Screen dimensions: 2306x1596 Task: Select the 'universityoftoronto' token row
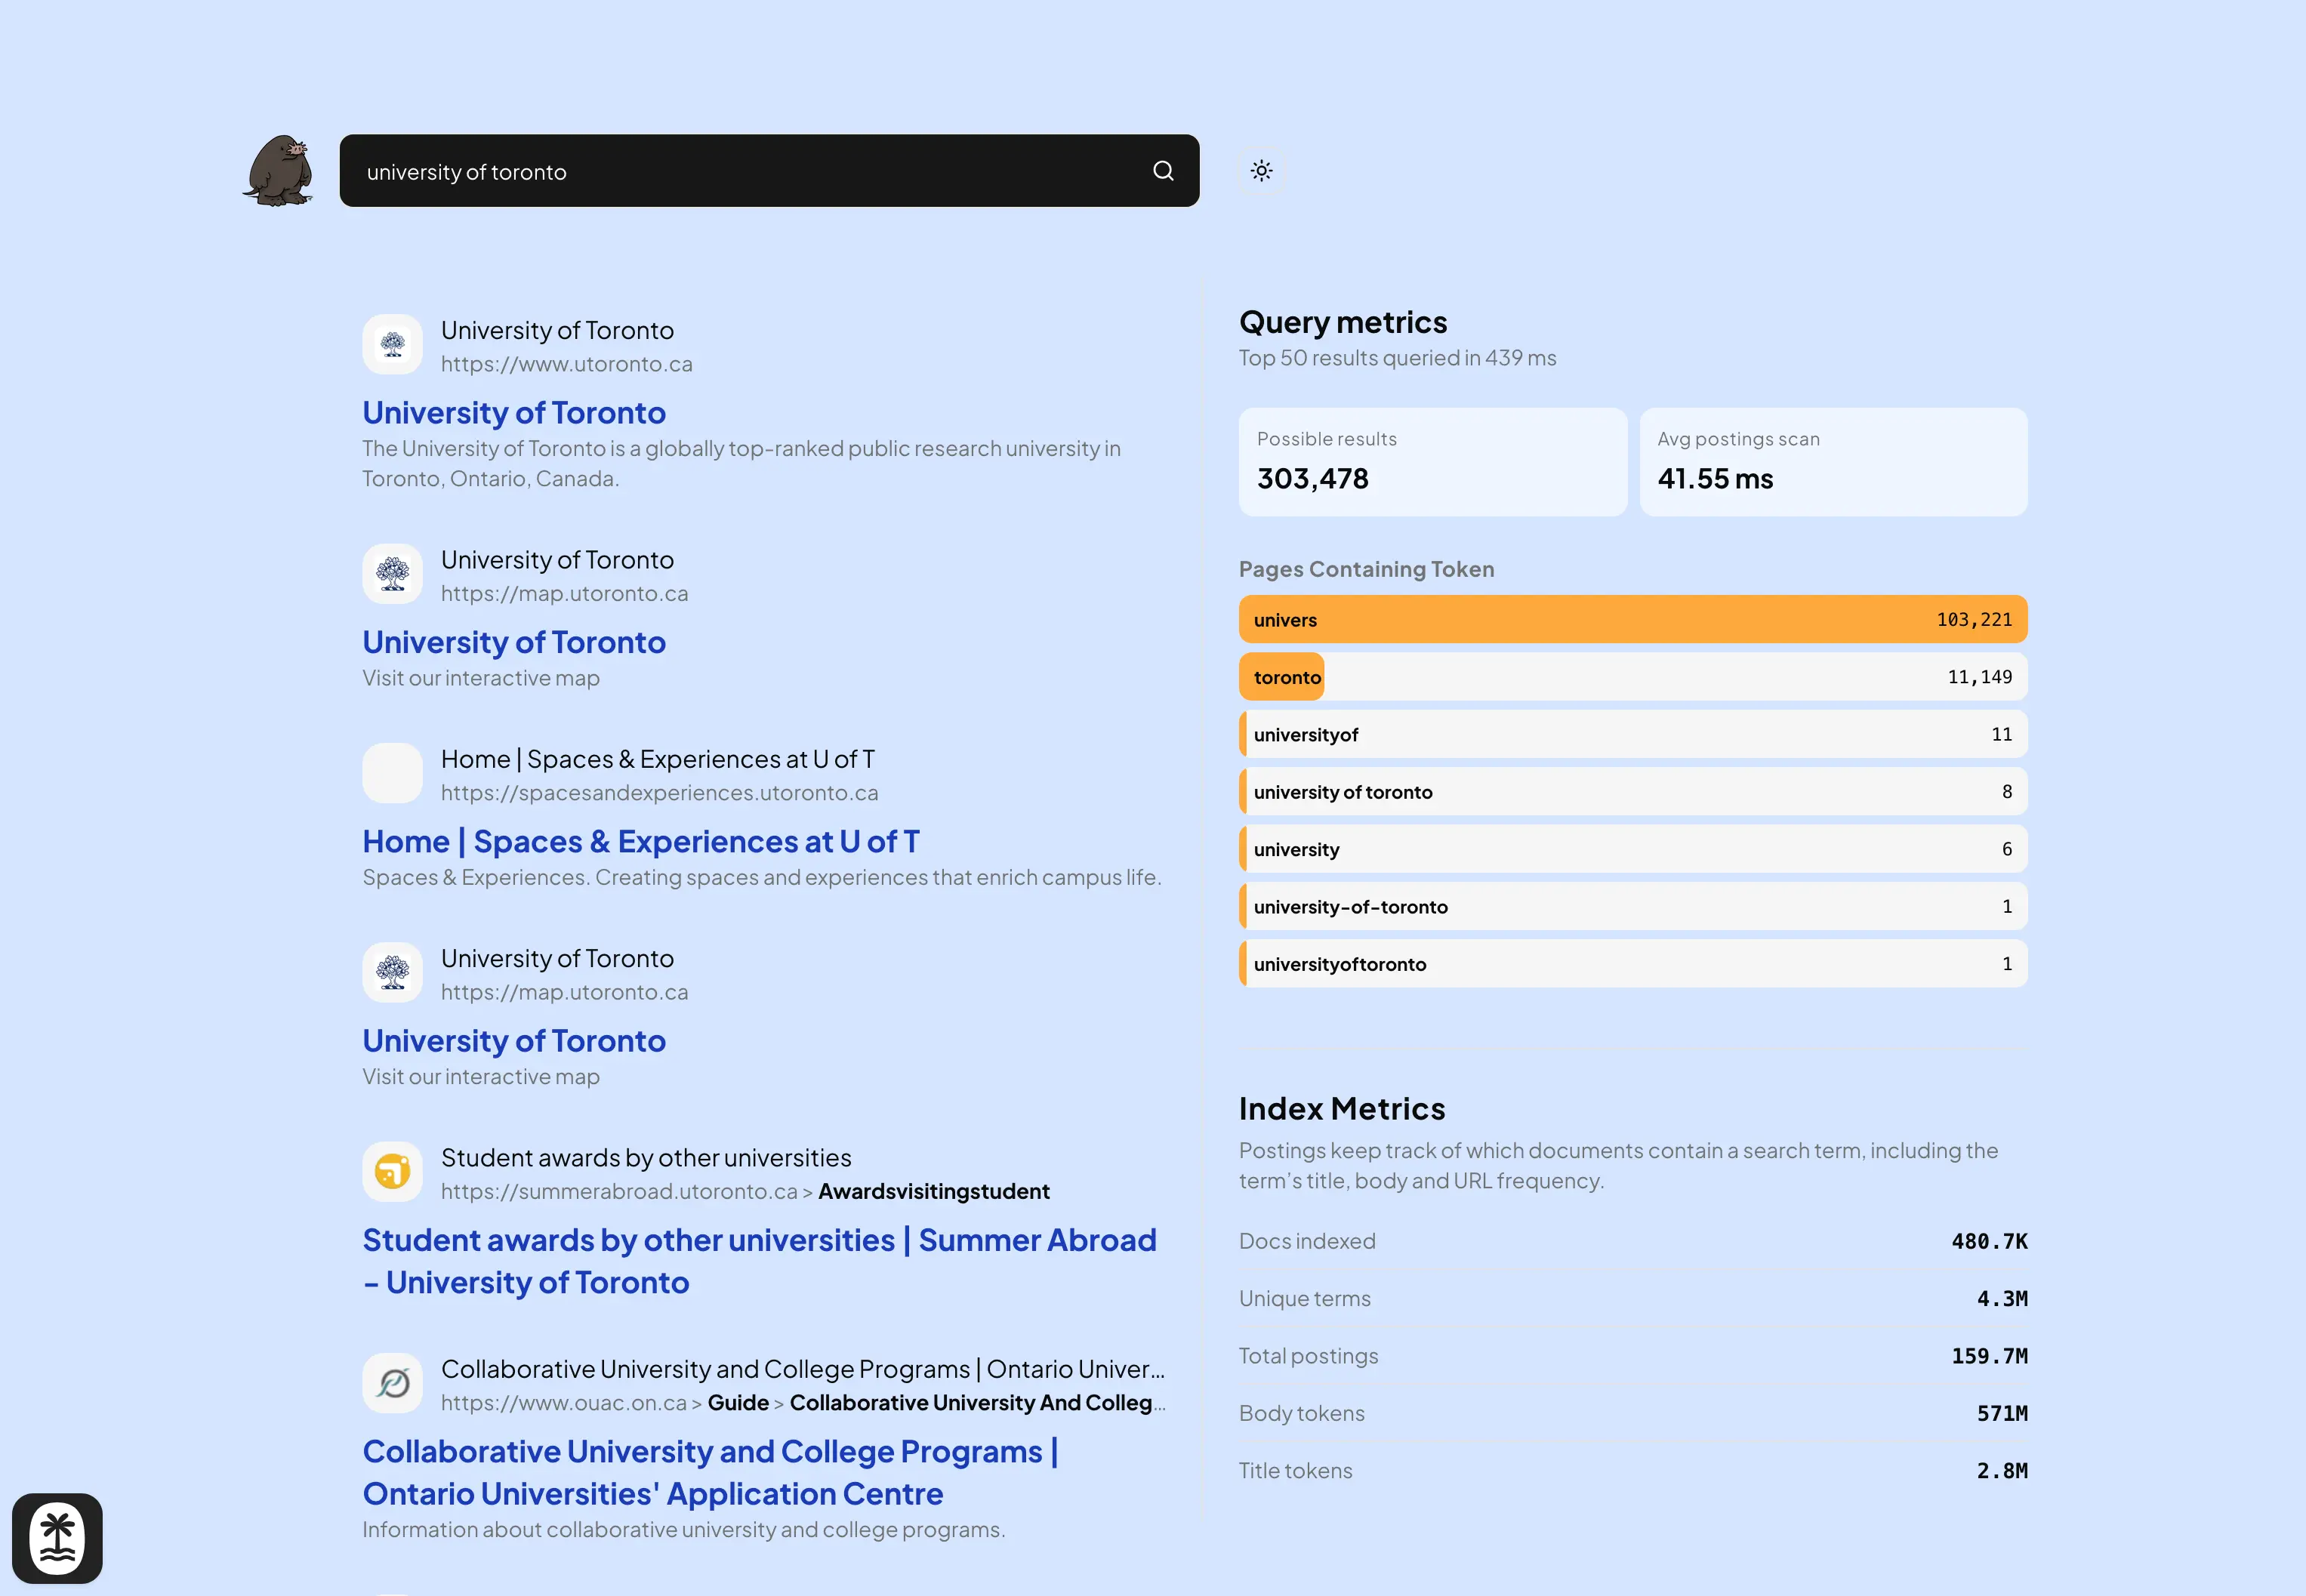click(1633, 964)
